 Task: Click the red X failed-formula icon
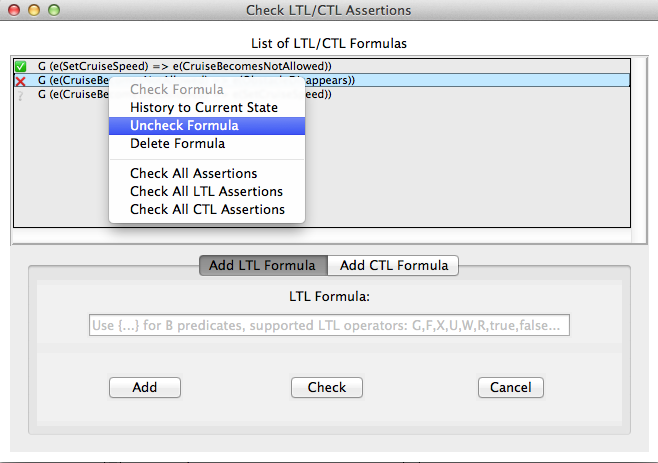pyautogui.click(x=20, y=80)
